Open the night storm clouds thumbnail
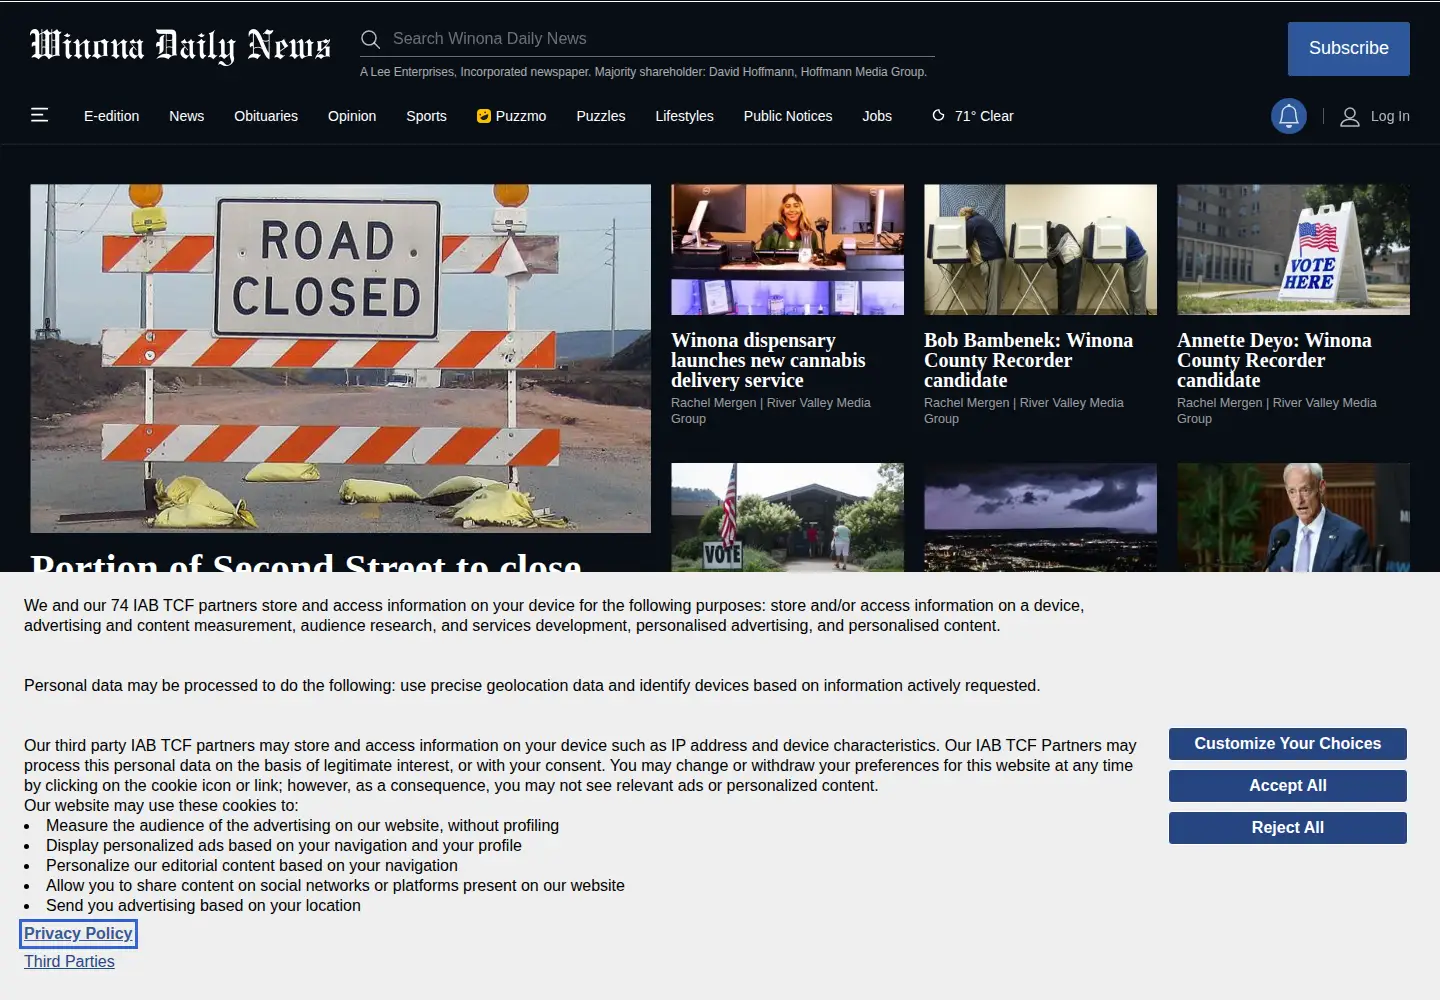Image resolution: width=1440 pixels, height=1000 pixels. (x=1040, y=517)
